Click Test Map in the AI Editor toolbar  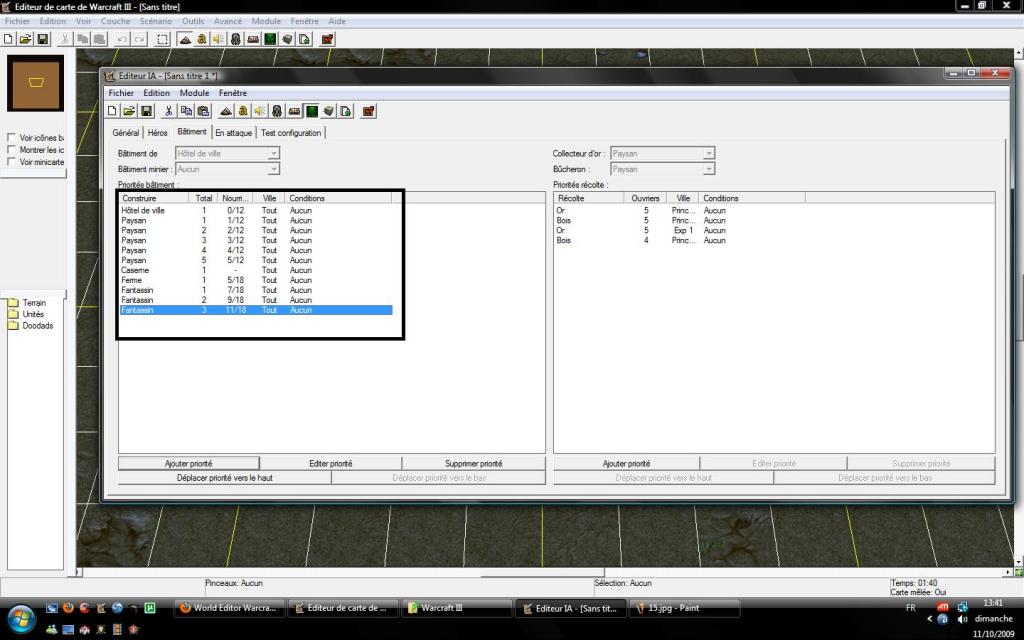click(368, 112)
